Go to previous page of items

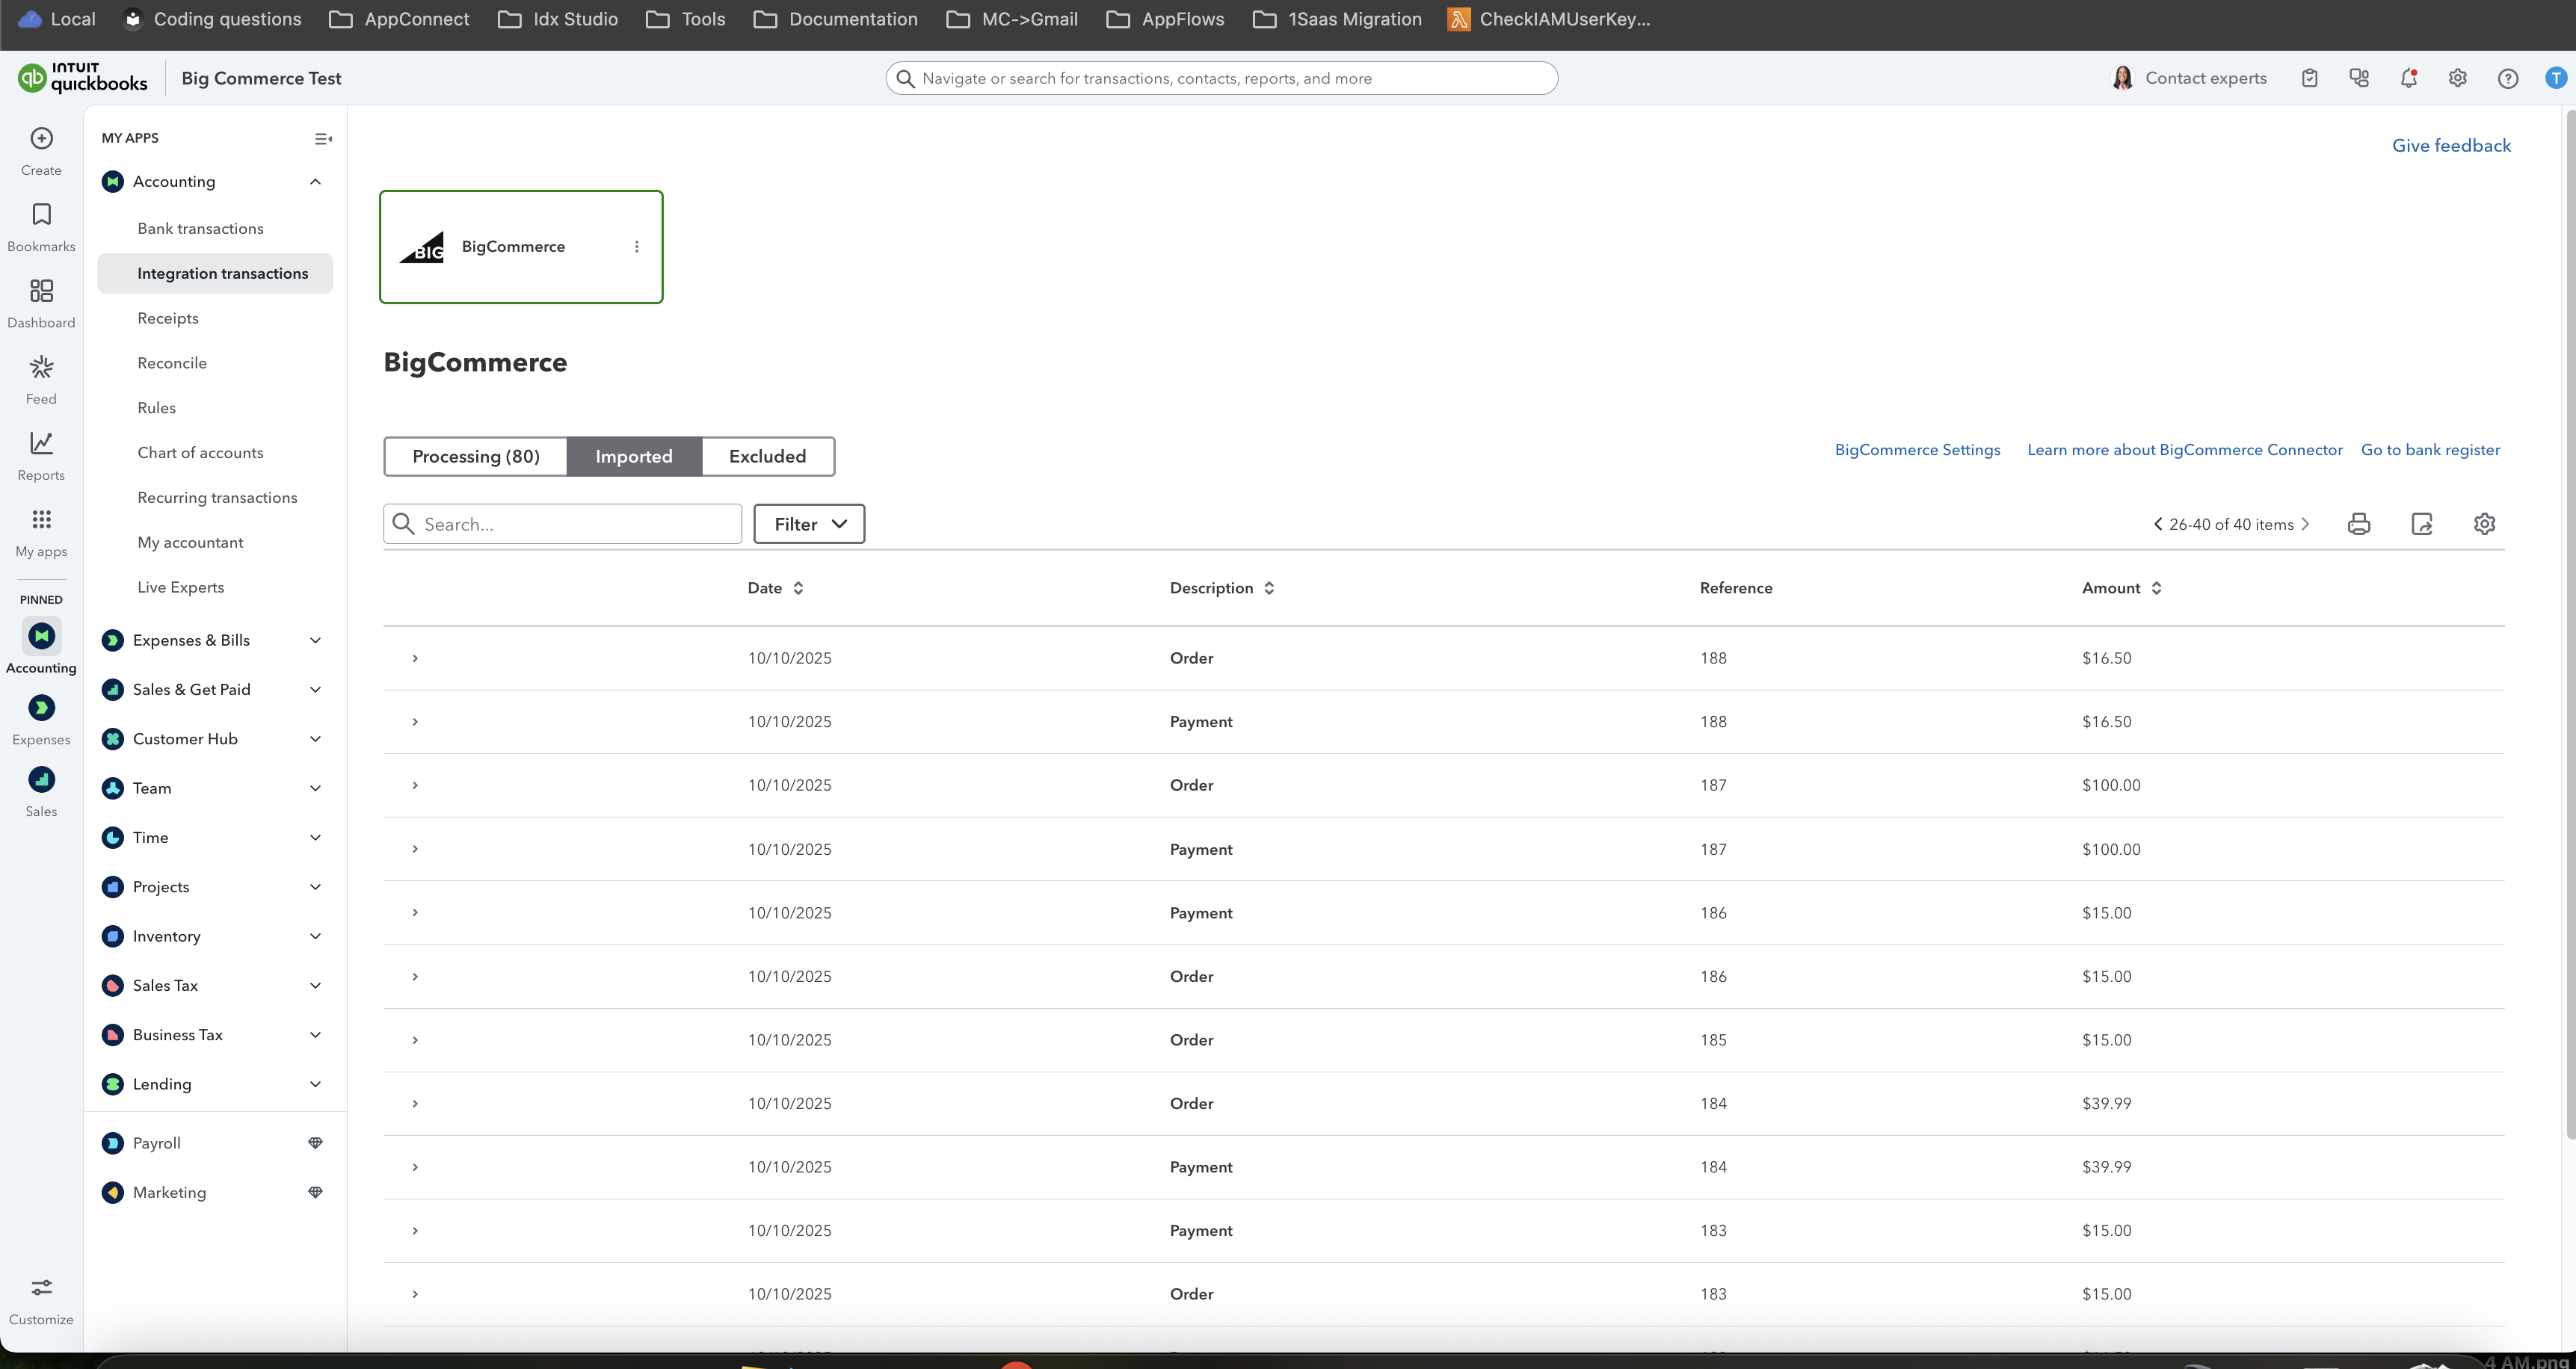click(2157, 524)
